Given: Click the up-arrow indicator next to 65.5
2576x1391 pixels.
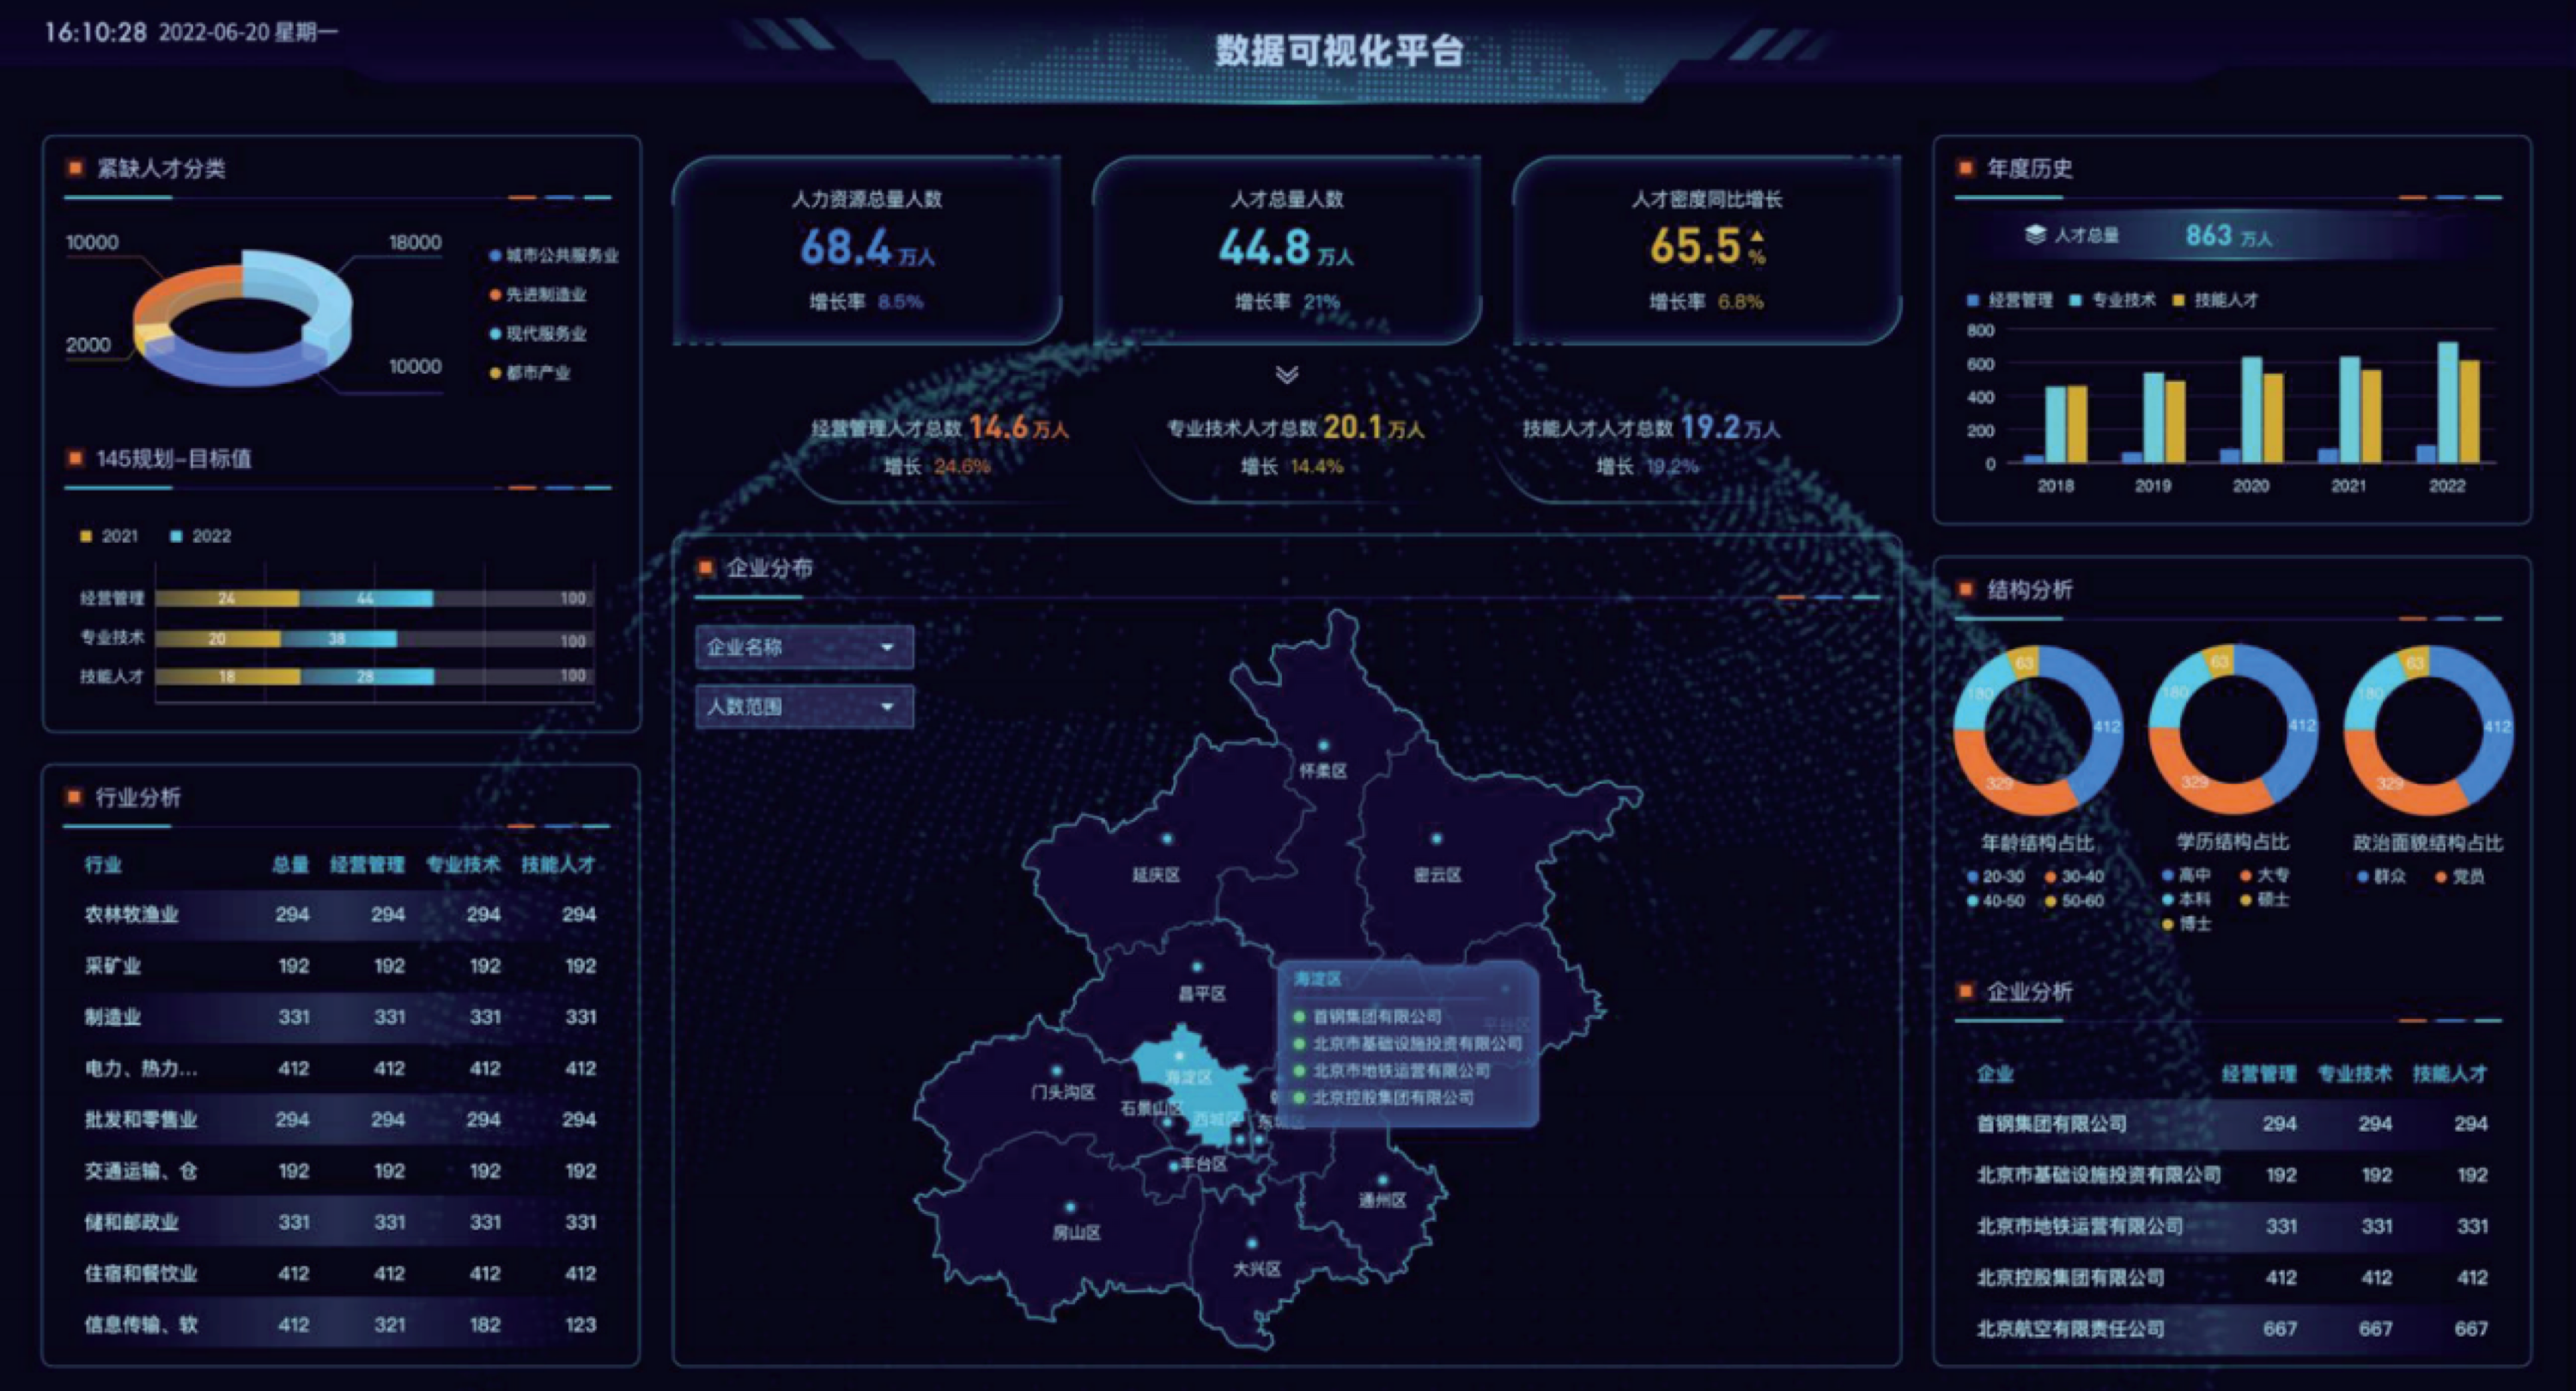Looking at the screenshot, I should click(x=1757, y=236).
